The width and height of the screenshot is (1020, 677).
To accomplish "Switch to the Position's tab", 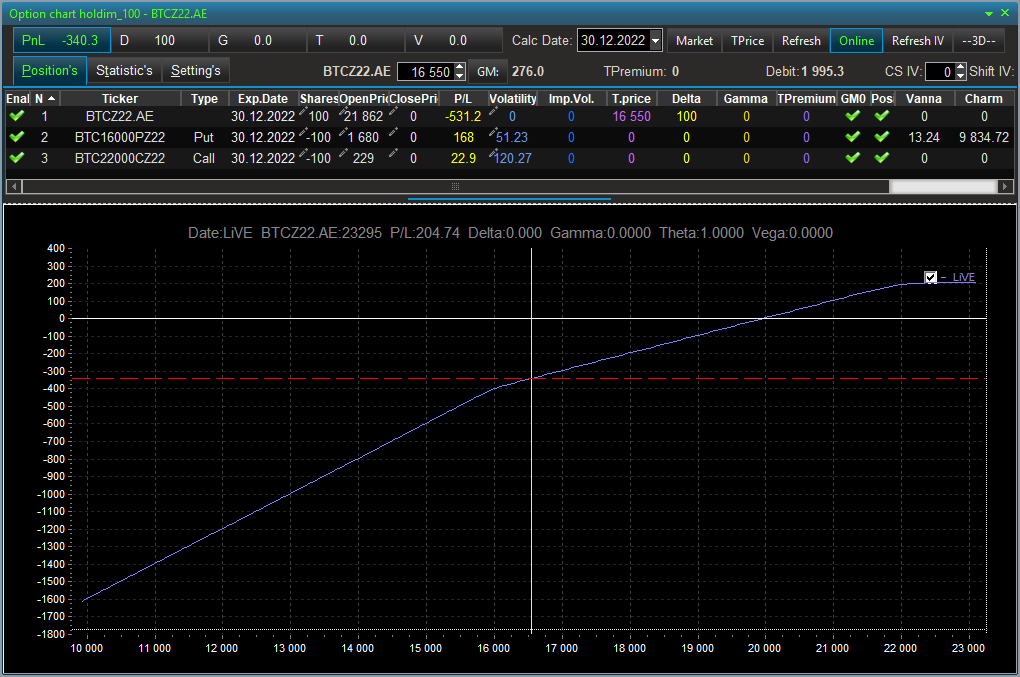I will [x=49, y=70].
